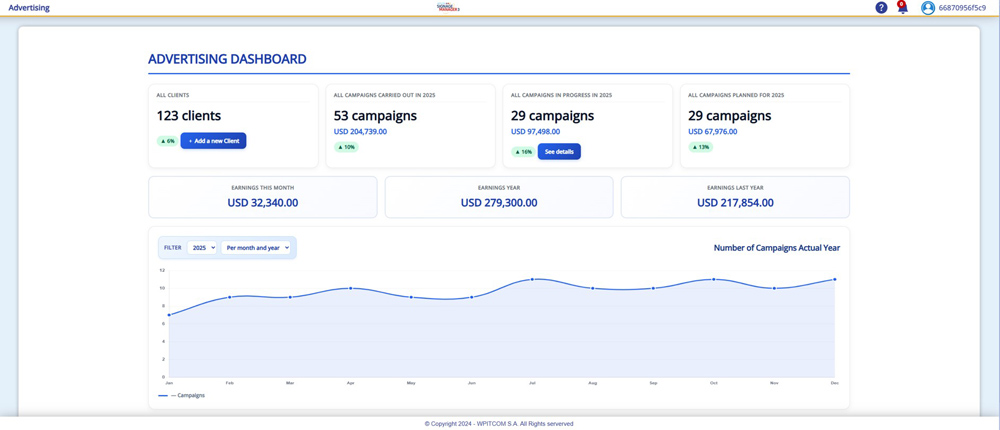Select the Advertising menu item in header
The height and width of the screenshot is (430, 1000).
tap(29, 8)
